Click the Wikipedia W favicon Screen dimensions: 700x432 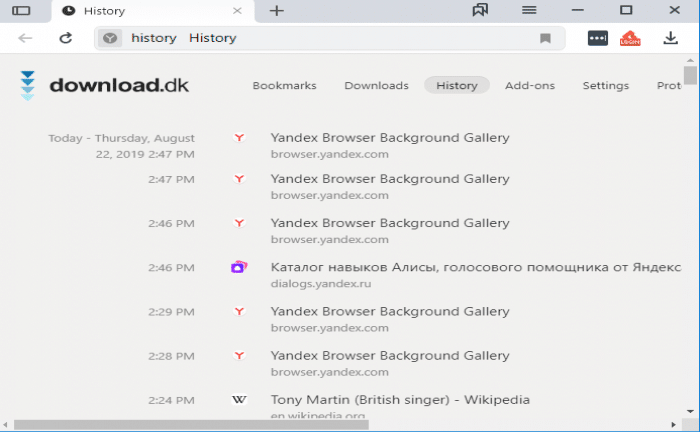point(239,399)
